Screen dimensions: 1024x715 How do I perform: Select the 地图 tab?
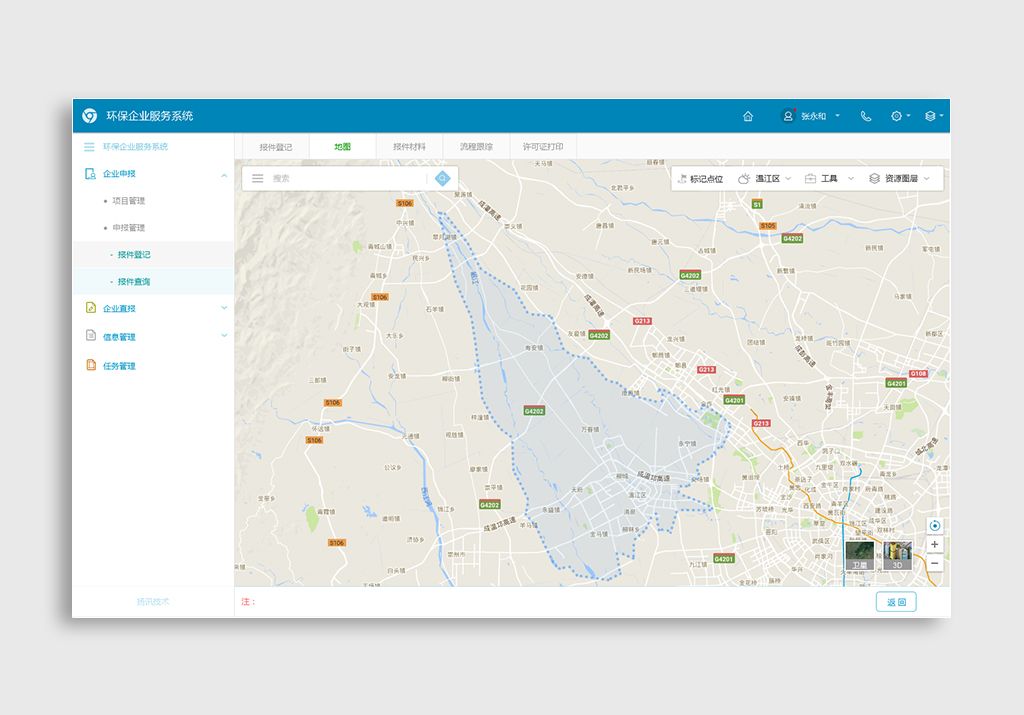pyautogui.click(x=342, y=147)
